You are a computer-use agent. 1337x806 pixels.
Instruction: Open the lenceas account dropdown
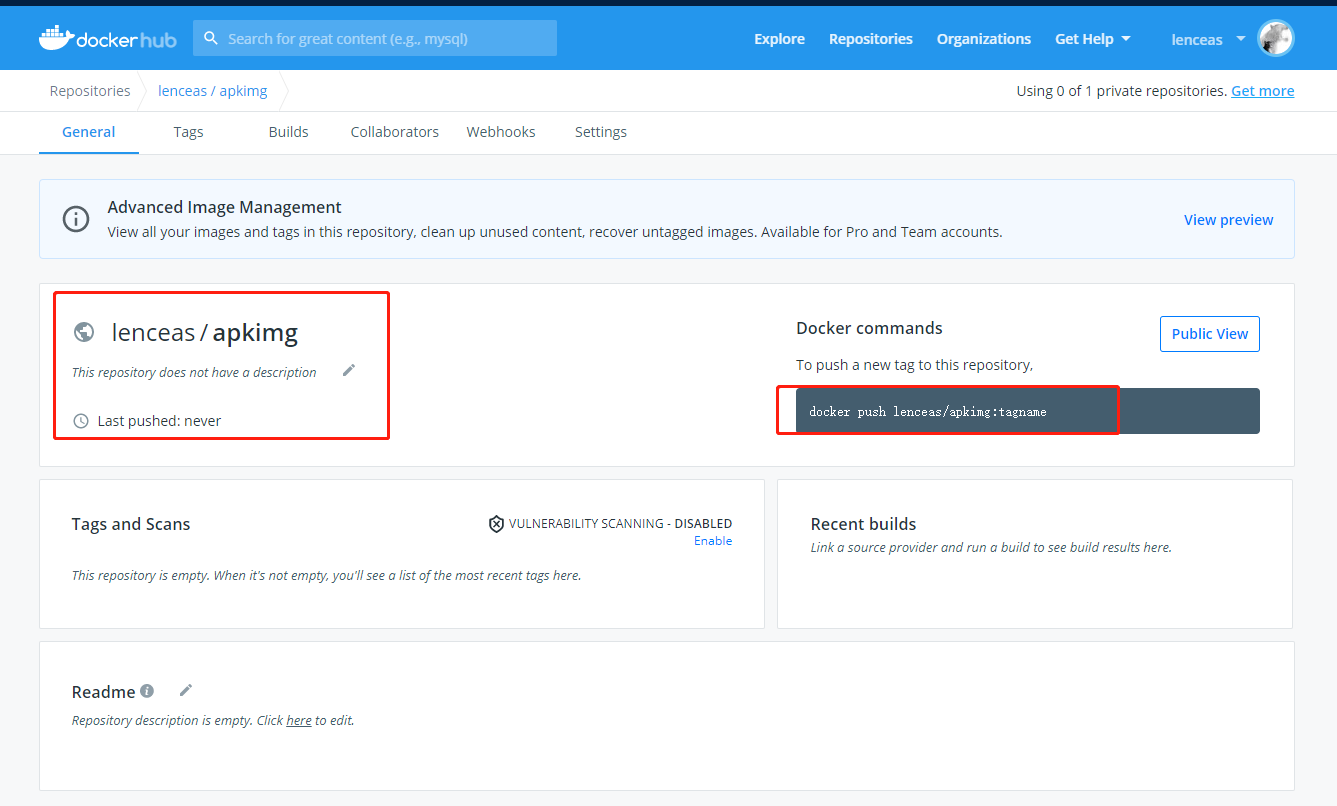[x=1206, y=39]
